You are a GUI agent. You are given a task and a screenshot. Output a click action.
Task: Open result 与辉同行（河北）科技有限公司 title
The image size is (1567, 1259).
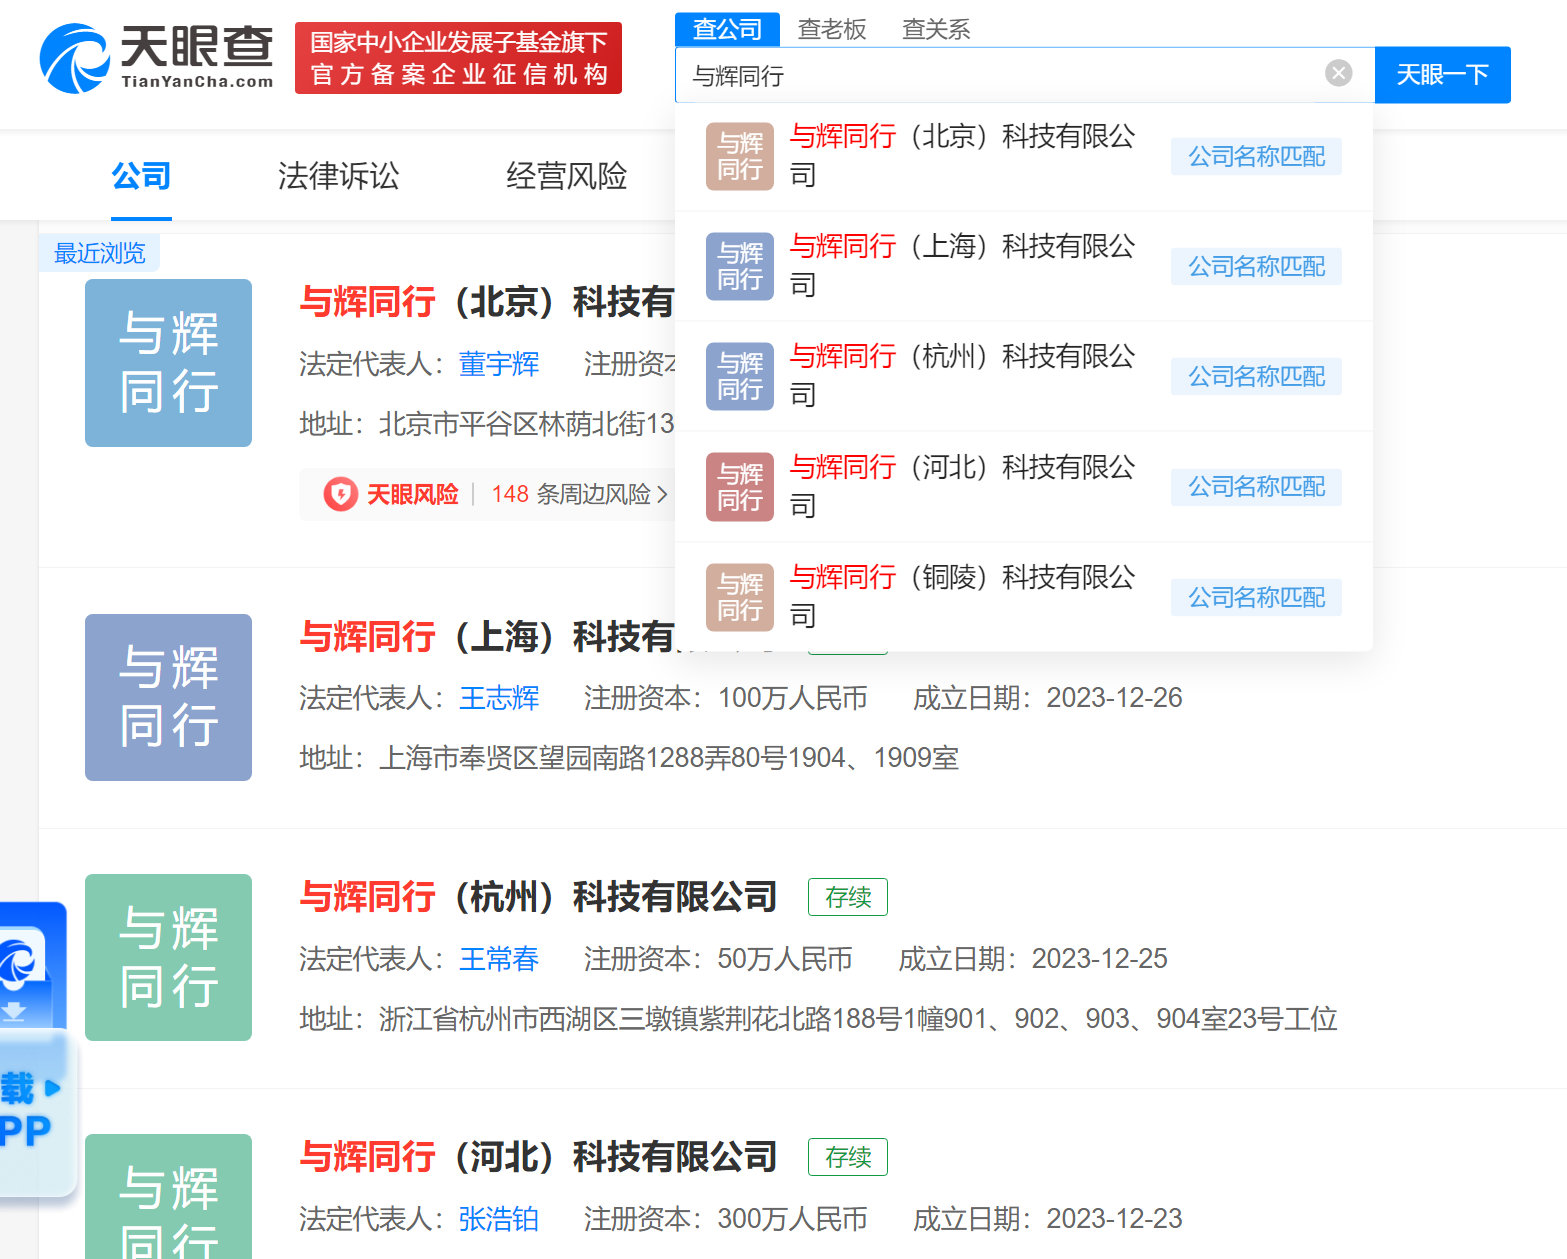click(538, 1157)
